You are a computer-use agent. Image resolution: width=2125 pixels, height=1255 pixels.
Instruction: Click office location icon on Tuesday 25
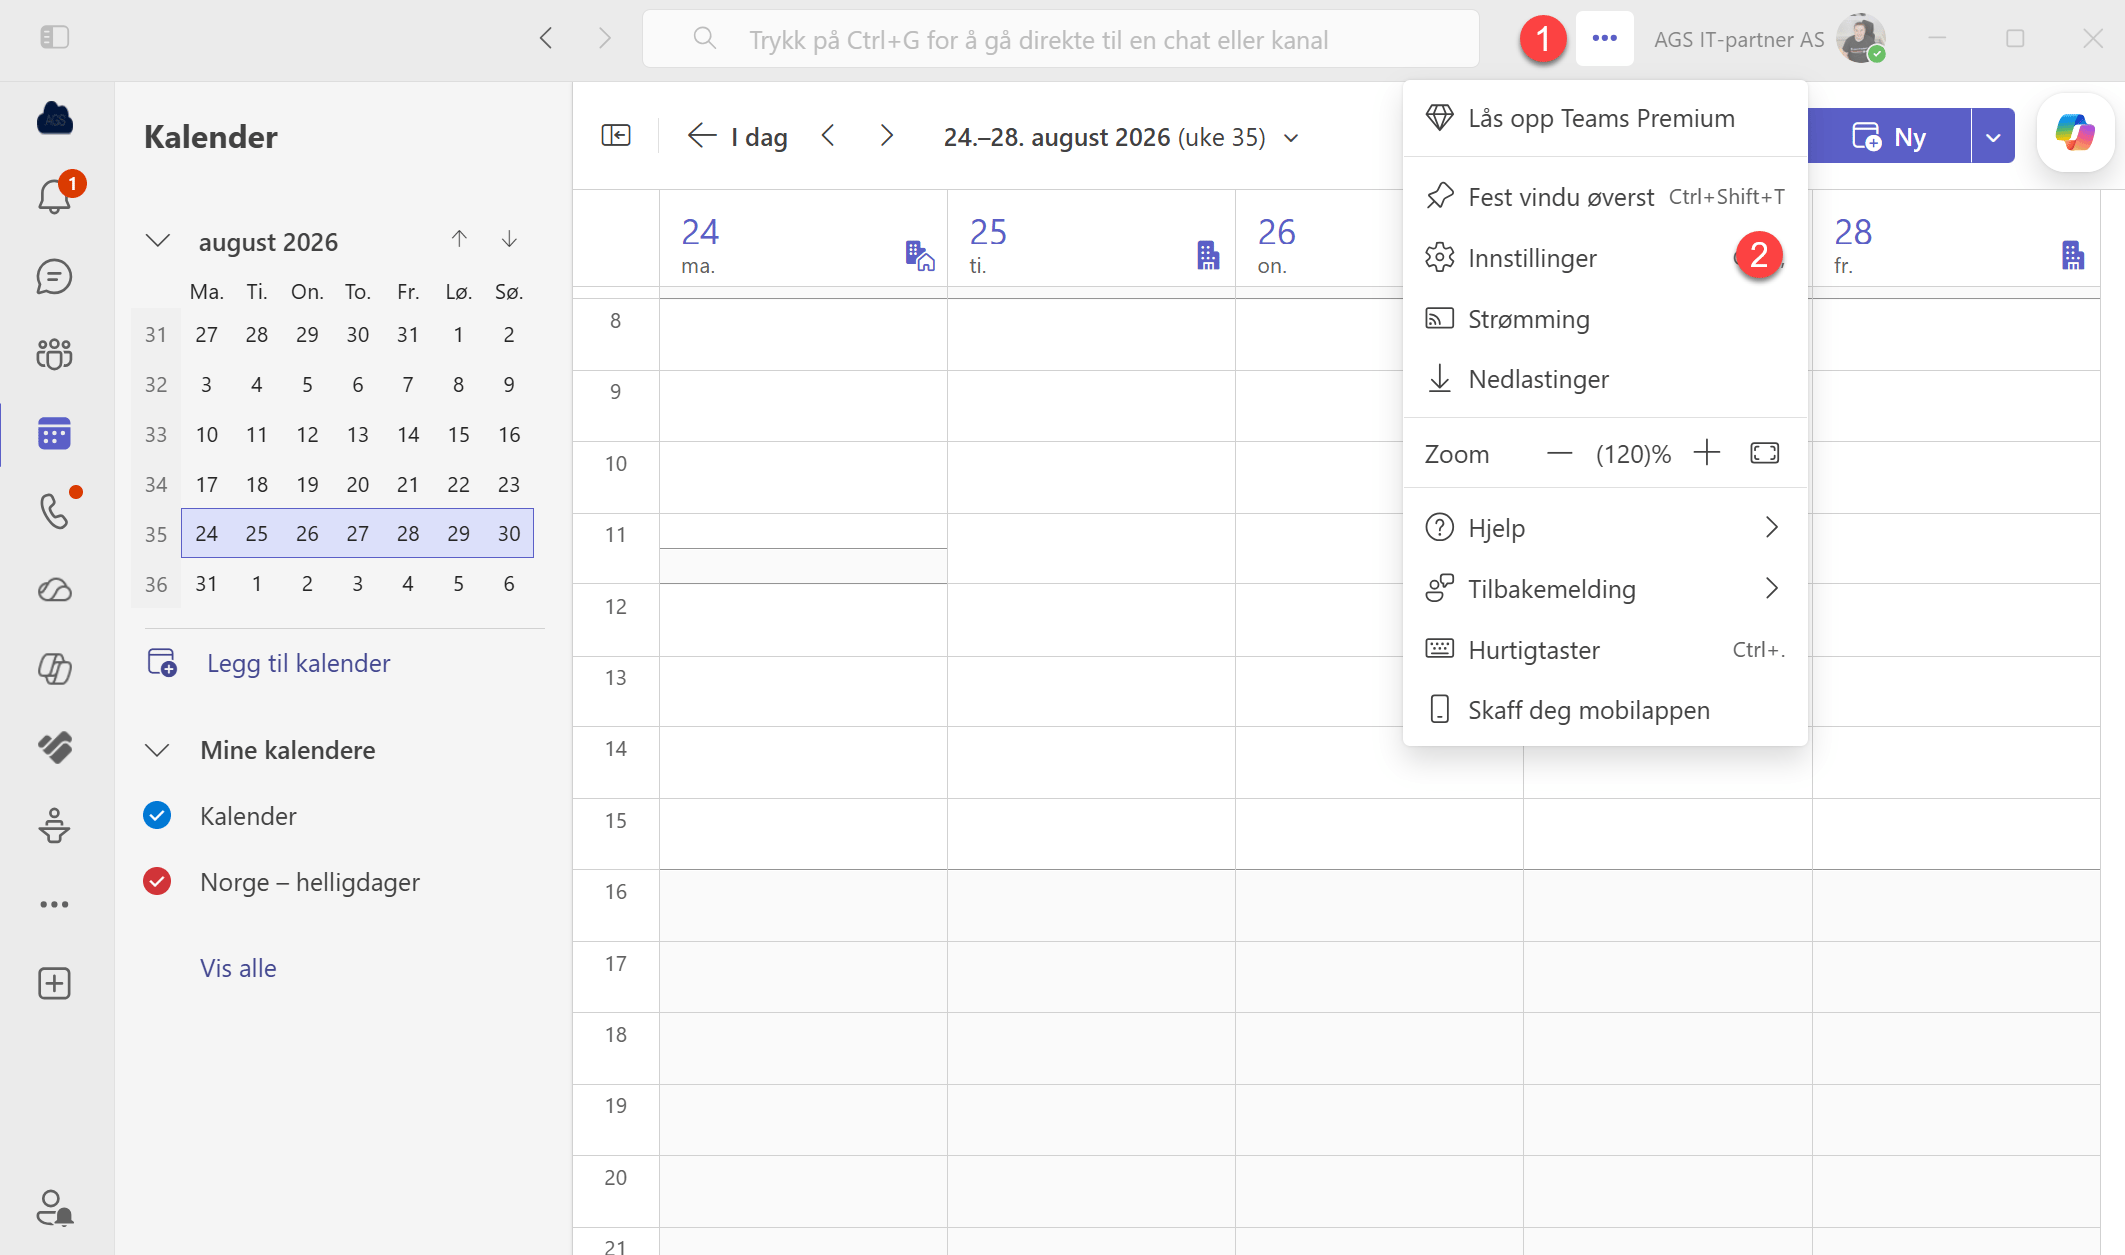point(1208,255)
